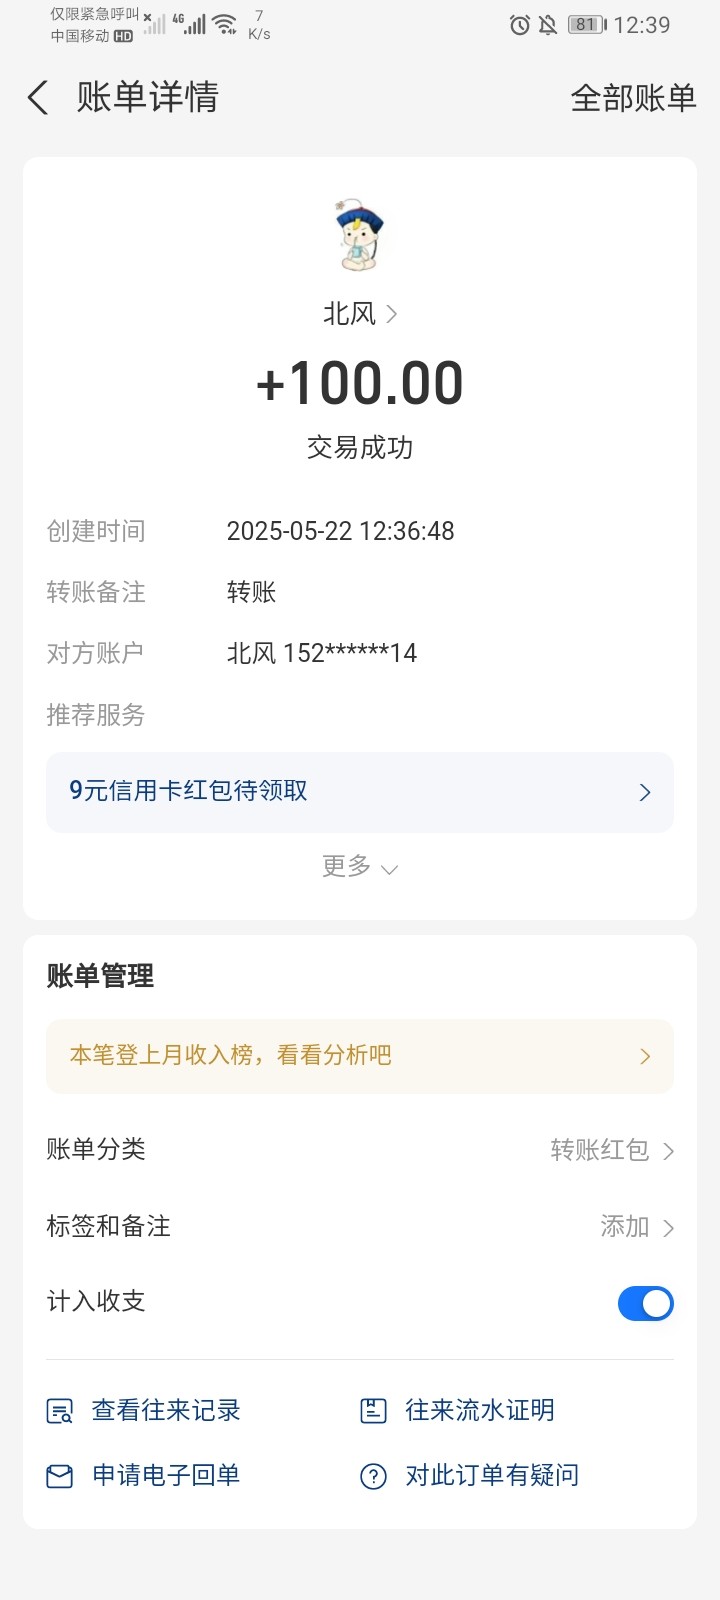Viewport: 720px width, 1600px height.
Task: Tap the back arrow icon
Action: pyautogui.click(x=38, y=98)
